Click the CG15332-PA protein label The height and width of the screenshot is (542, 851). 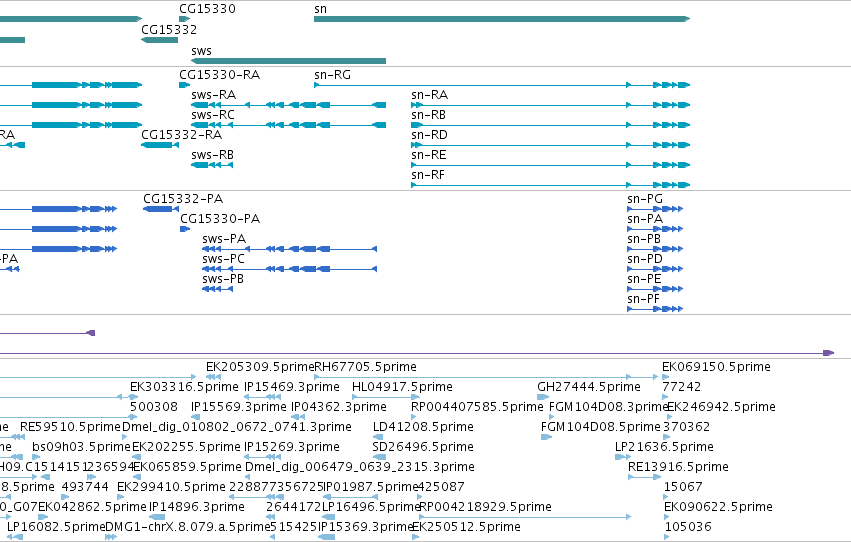coord(183,199)
